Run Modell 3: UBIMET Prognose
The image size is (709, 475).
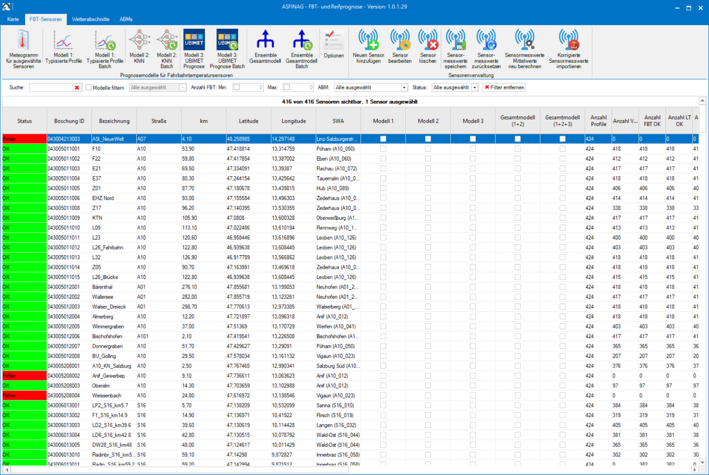tap(194, 49)
